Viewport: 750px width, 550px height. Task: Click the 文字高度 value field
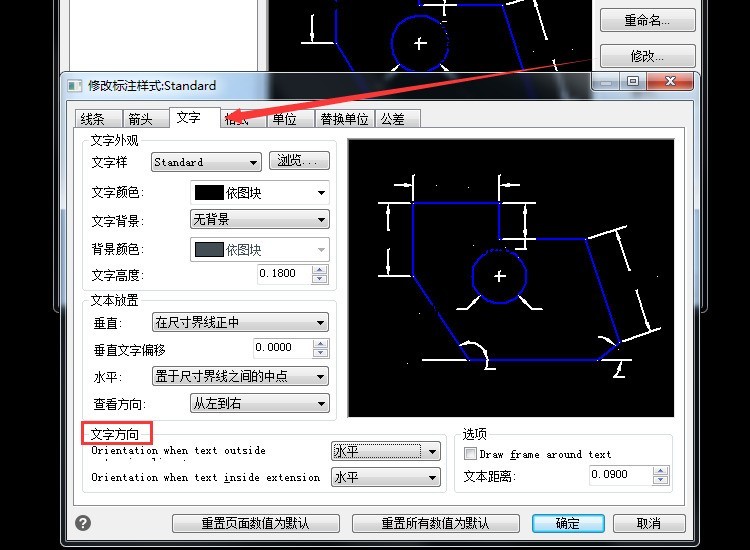coord(284,274)
